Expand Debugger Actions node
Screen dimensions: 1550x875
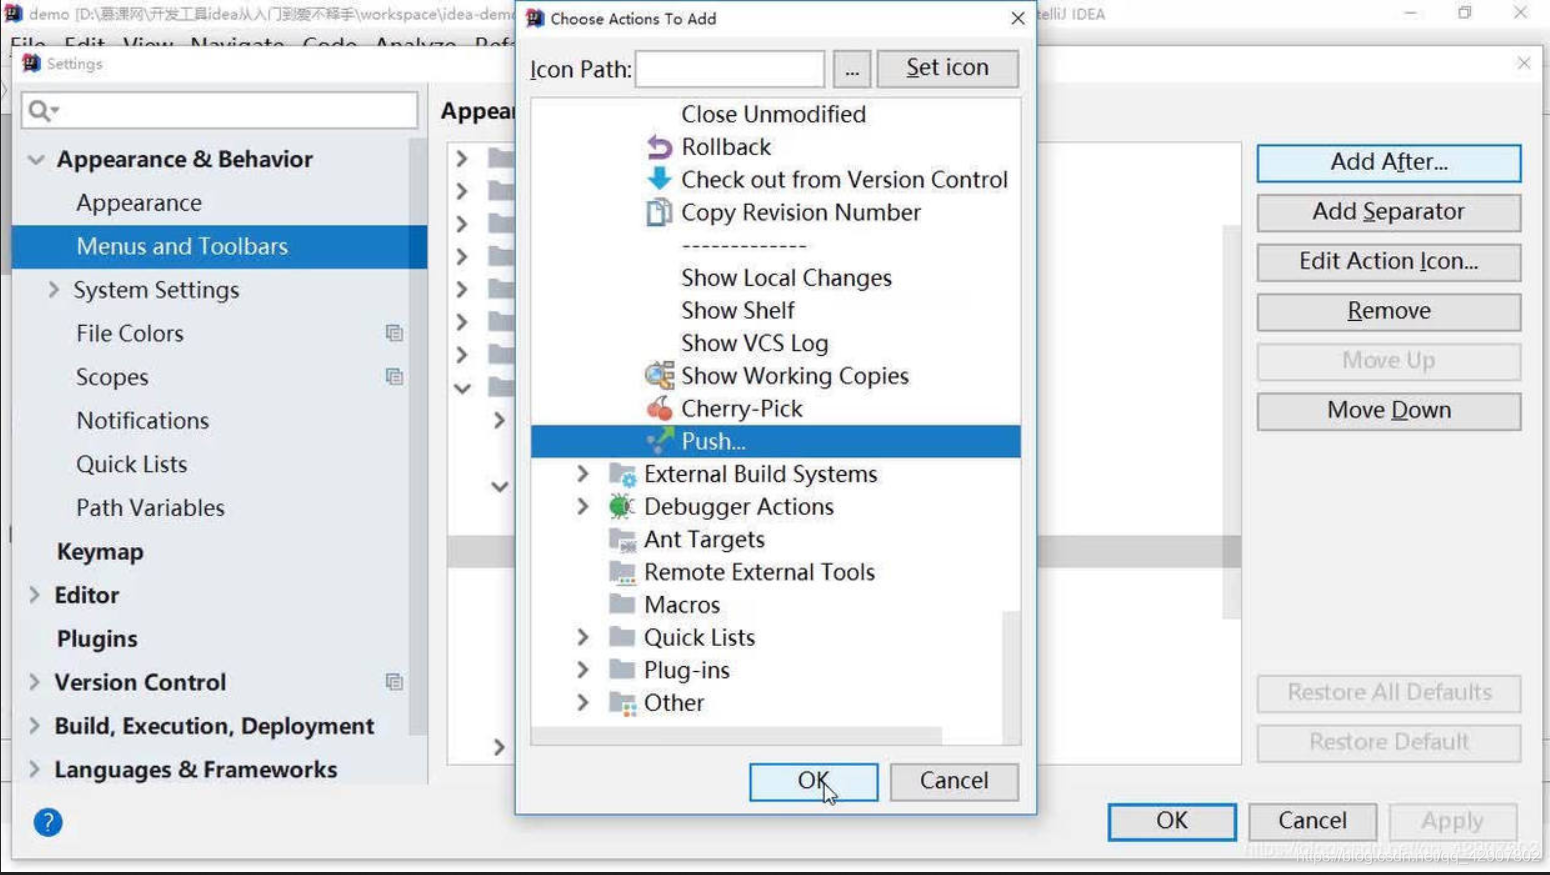tap(583, 507)
